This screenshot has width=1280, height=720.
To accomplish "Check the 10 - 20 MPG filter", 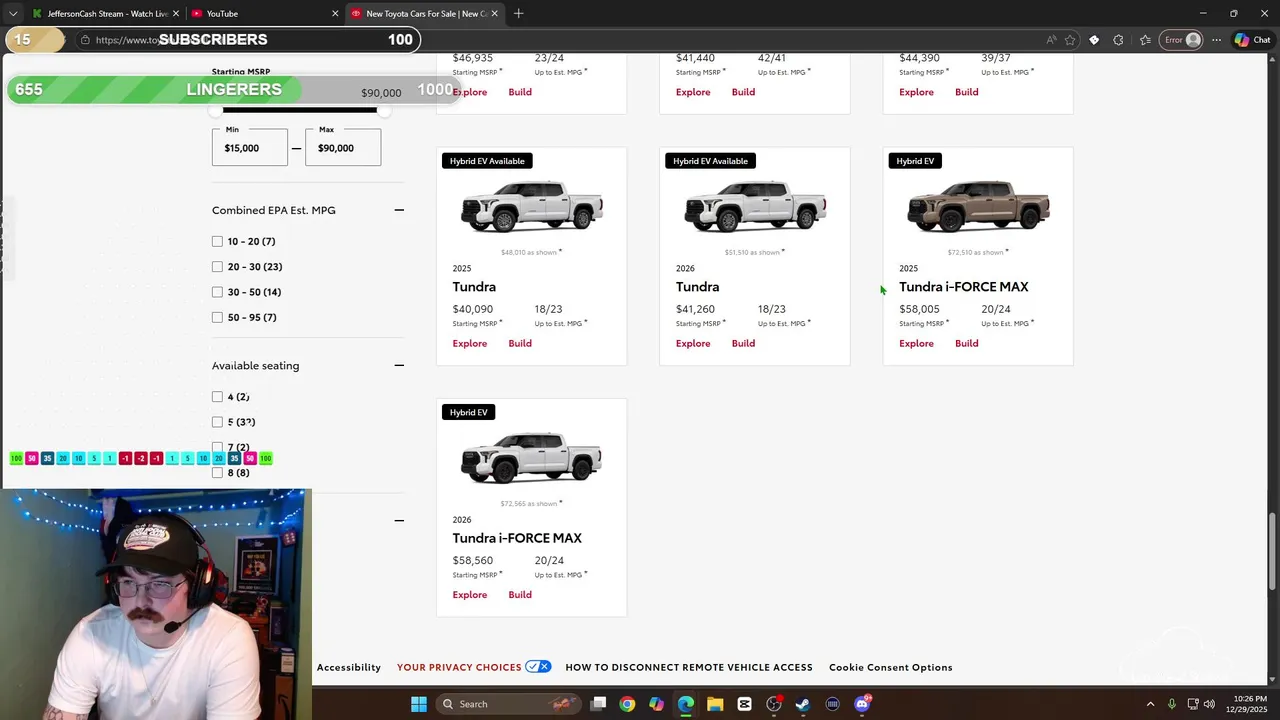I will 217,241.
